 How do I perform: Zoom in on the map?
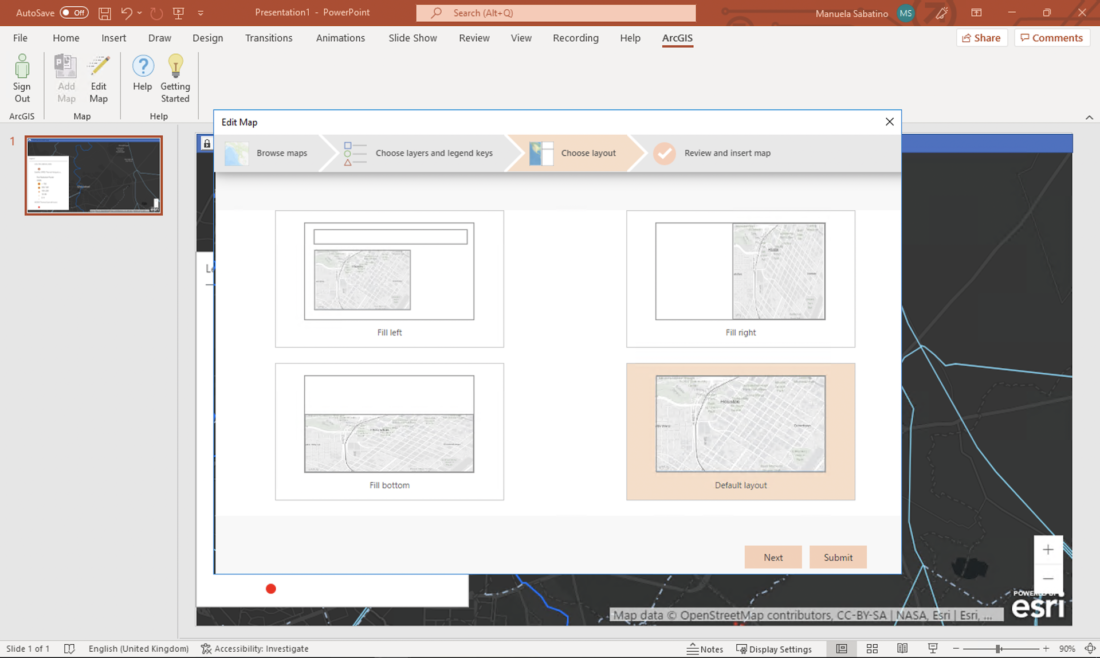coord(1048,550)
